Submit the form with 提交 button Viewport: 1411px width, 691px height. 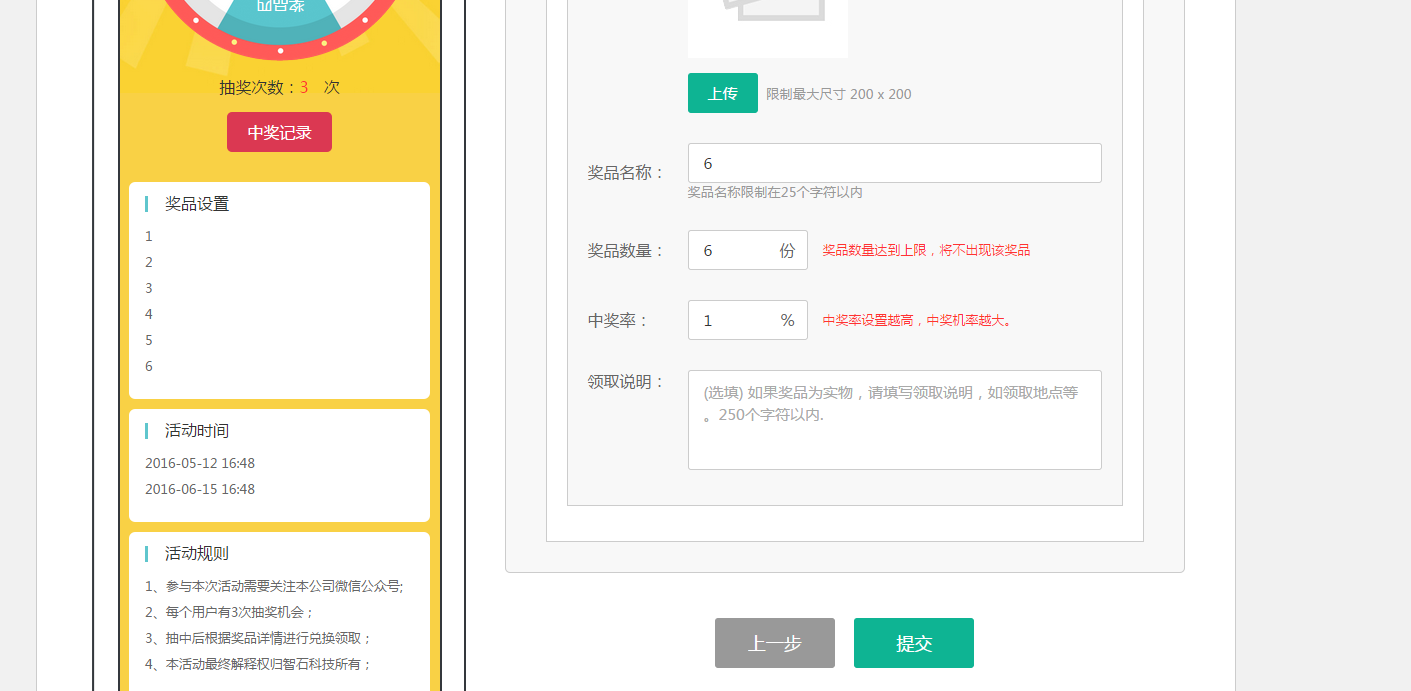pos(913,643)
